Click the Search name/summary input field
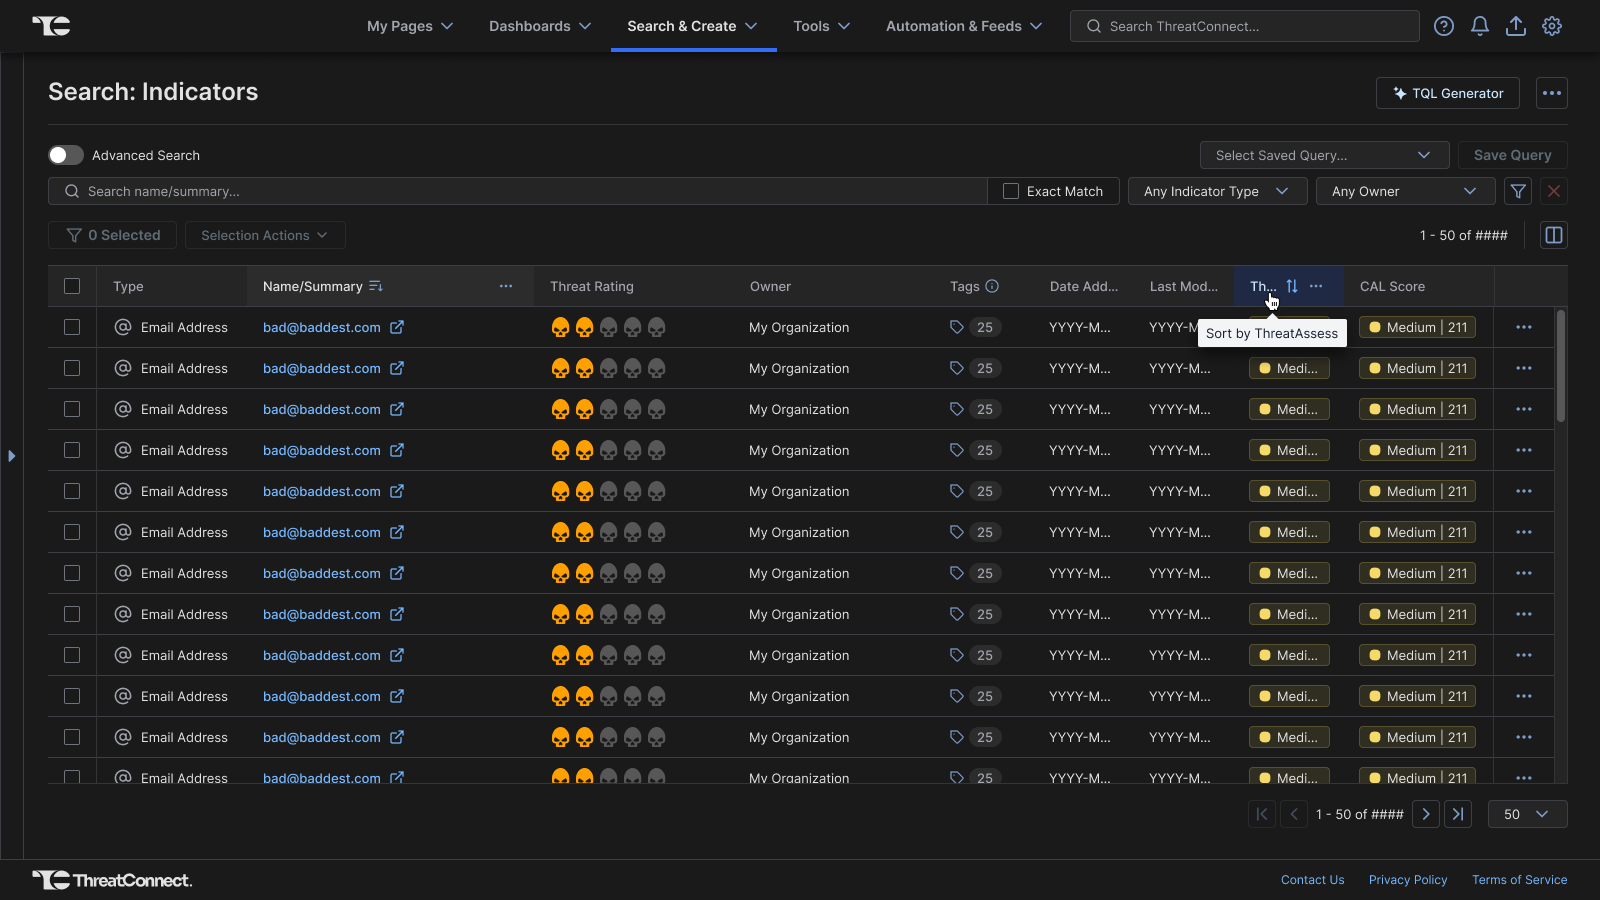The height and width of the screenshot is (900, 1600). tap(520, 191)
